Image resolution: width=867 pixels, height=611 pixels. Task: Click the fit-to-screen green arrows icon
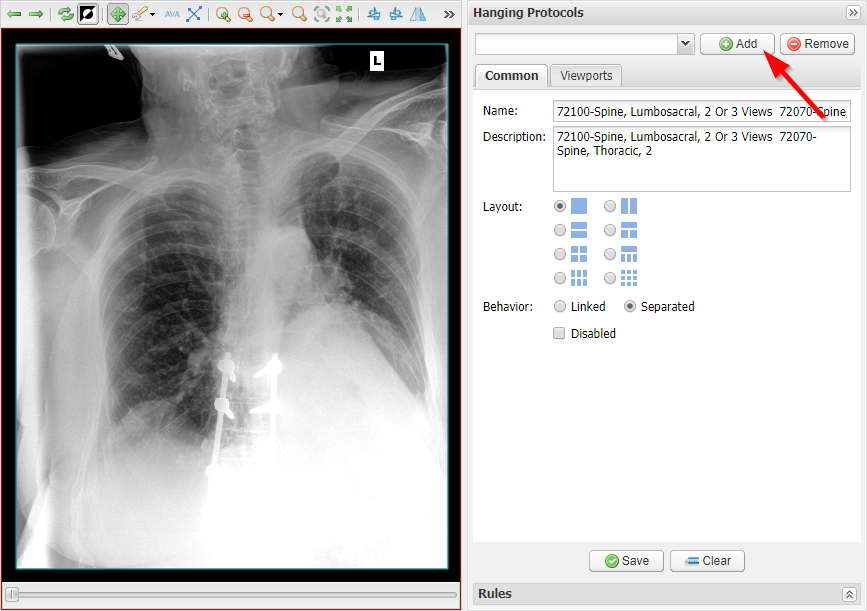(x=344, y=14)
